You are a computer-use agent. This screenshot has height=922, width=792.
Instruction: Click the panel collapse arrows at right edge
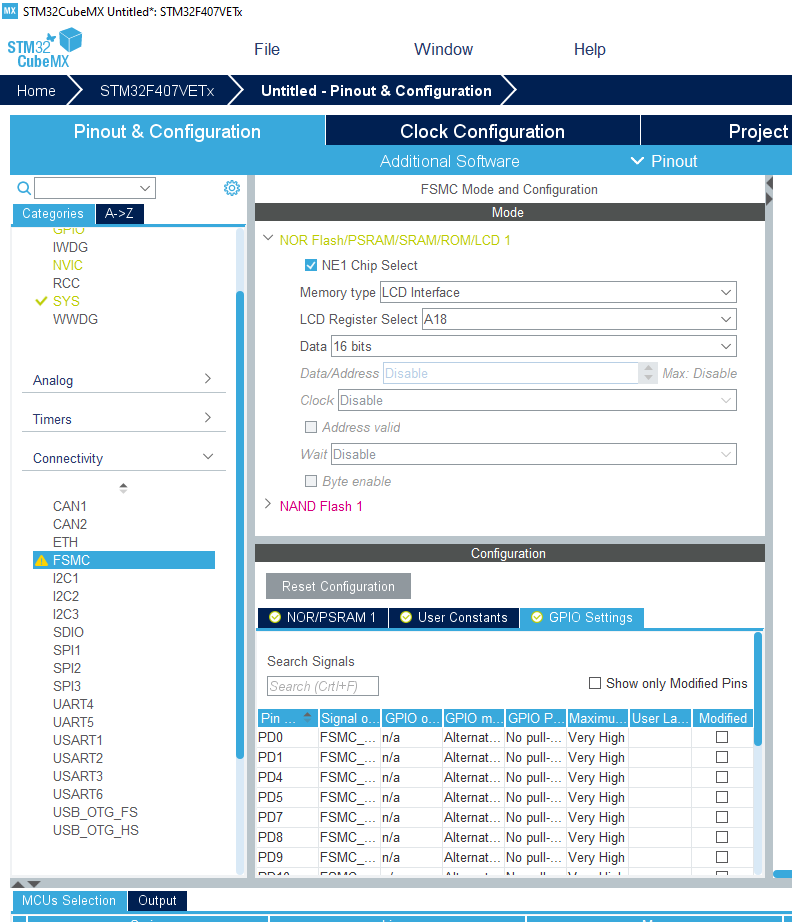(769, 191)
